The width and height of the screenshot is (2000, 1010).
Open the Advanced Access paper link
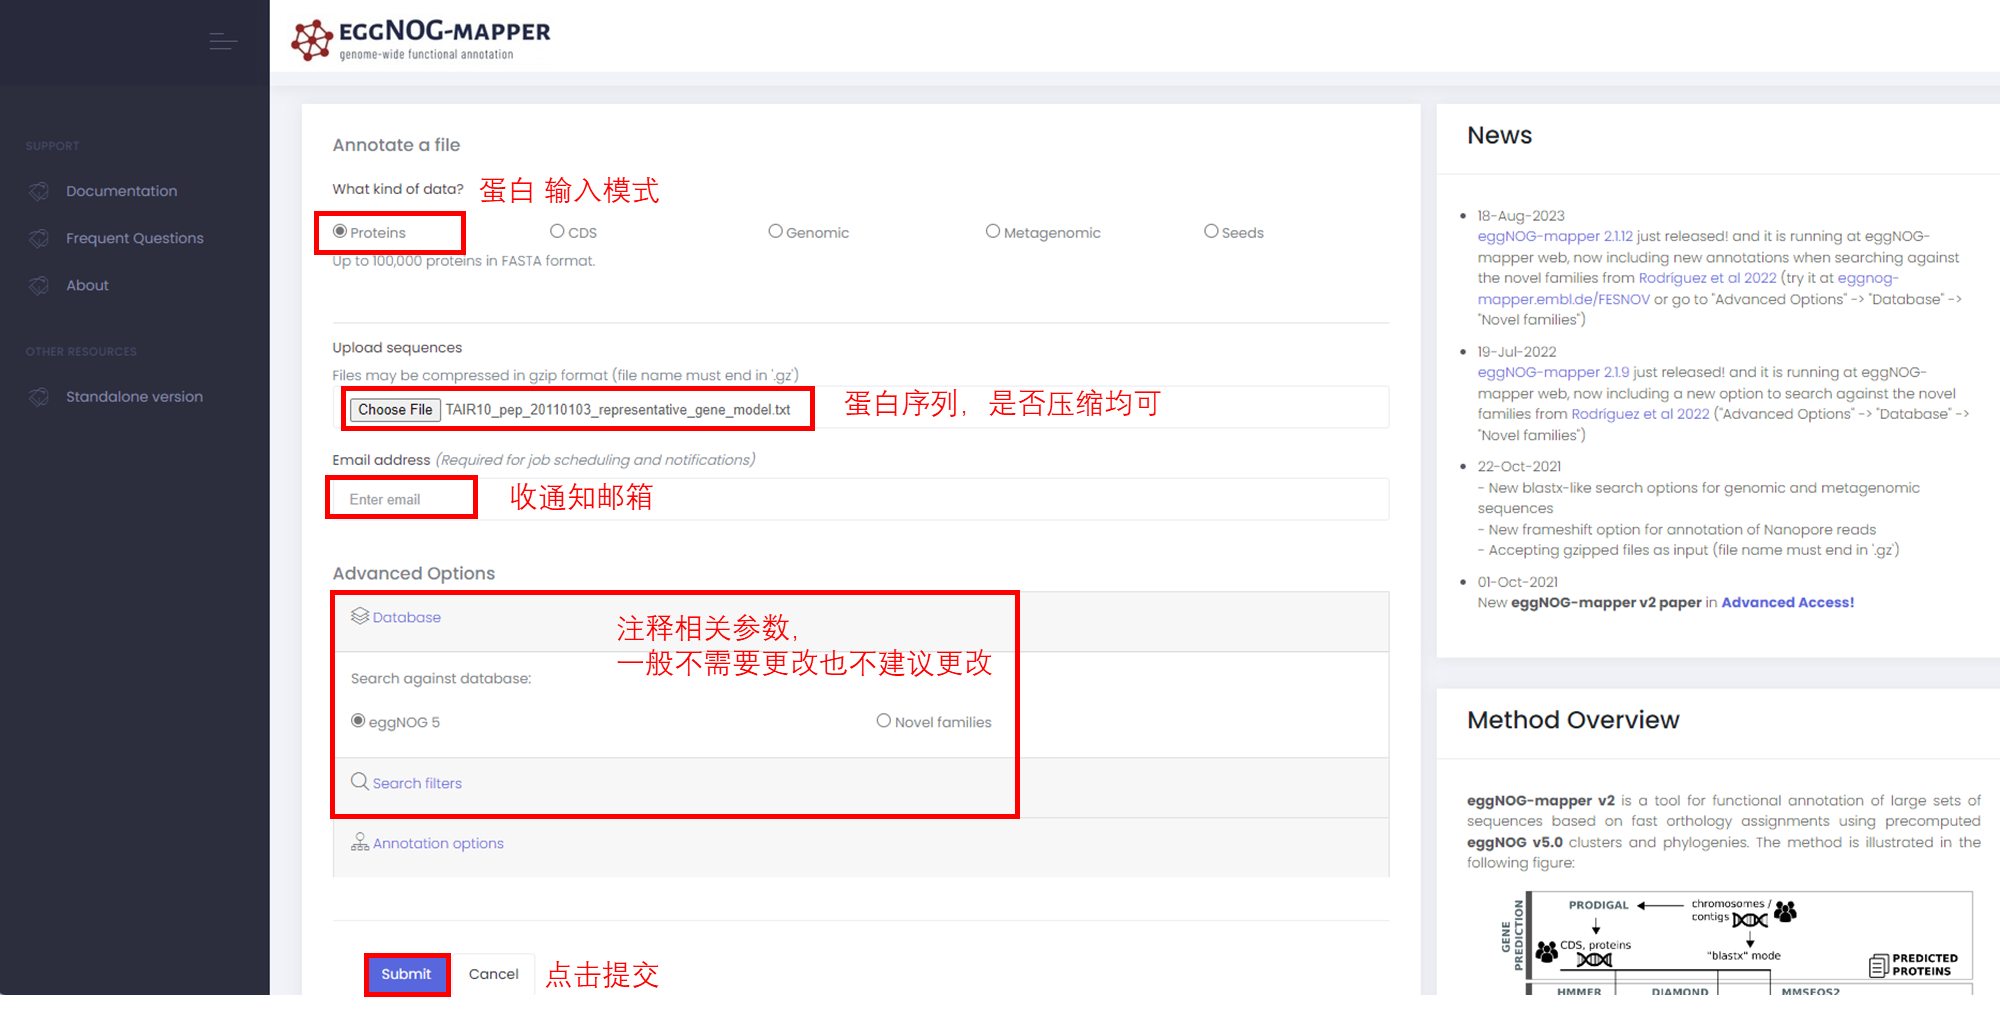pos(1787,602)
